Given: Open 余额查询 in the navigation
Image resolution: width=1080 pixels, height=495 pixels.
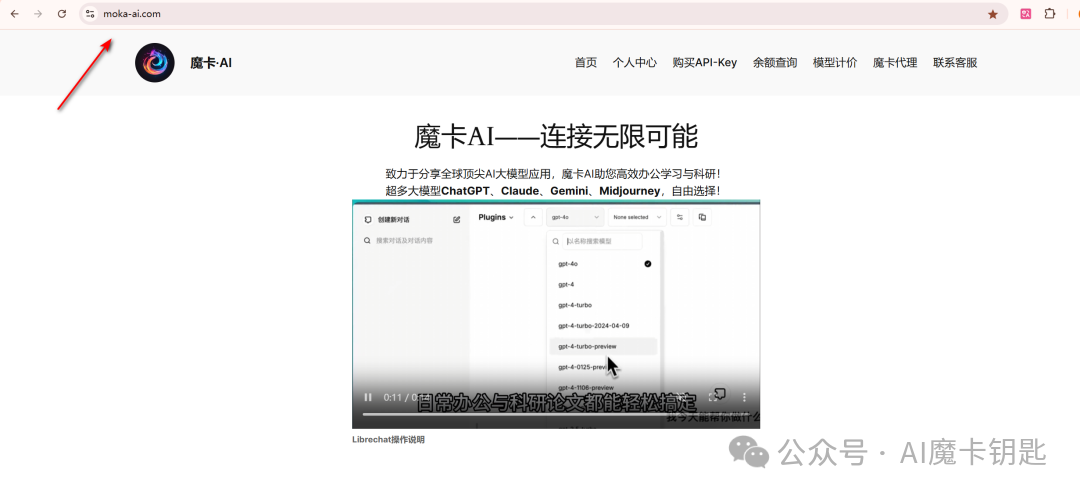Looking at the screenshot, I should 775,63.
